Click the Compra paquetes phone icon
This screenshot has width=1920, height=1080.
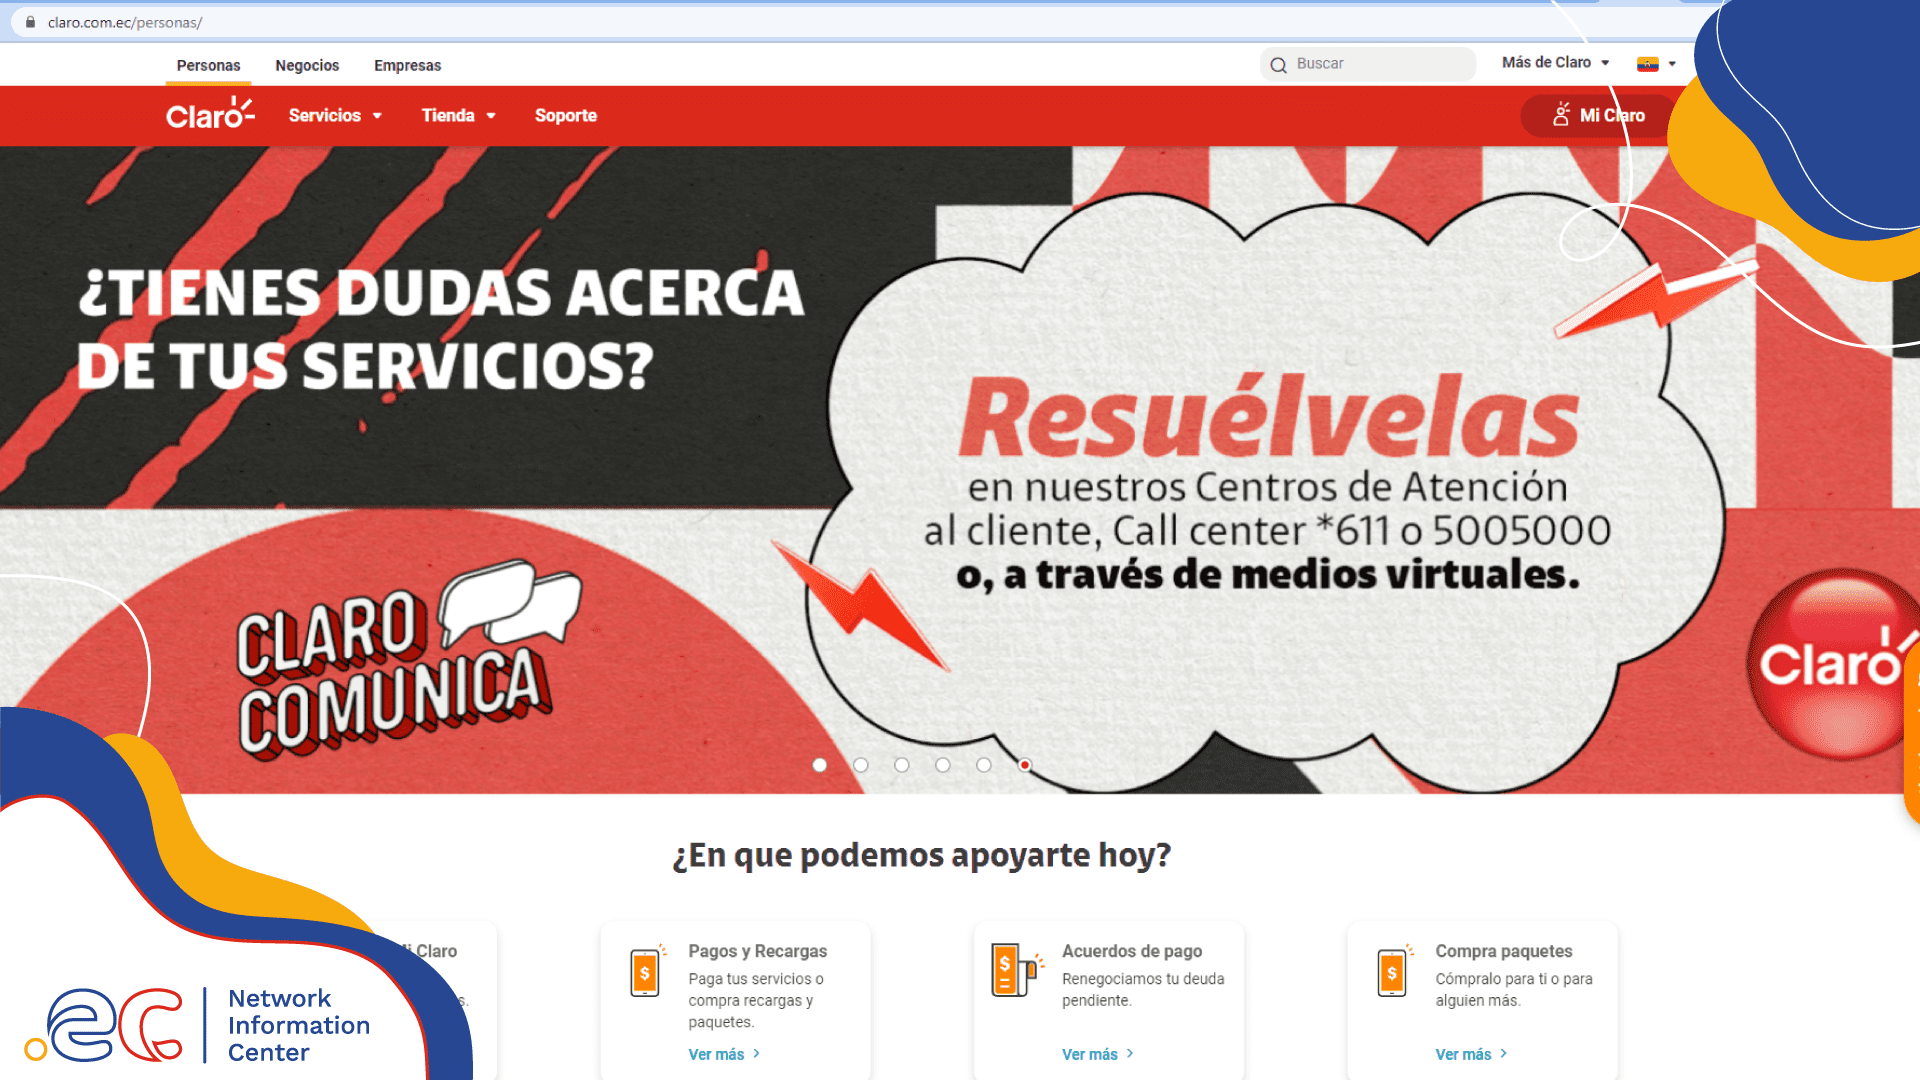coord(1392,971)
